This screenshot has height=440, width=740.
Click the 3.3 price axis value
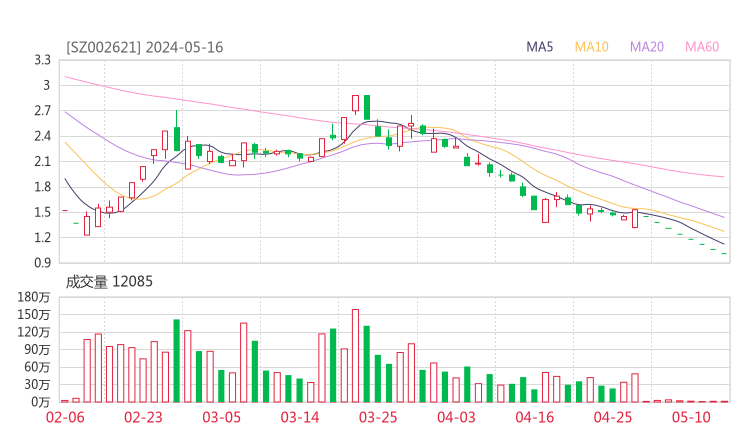(x=42, y=60)
